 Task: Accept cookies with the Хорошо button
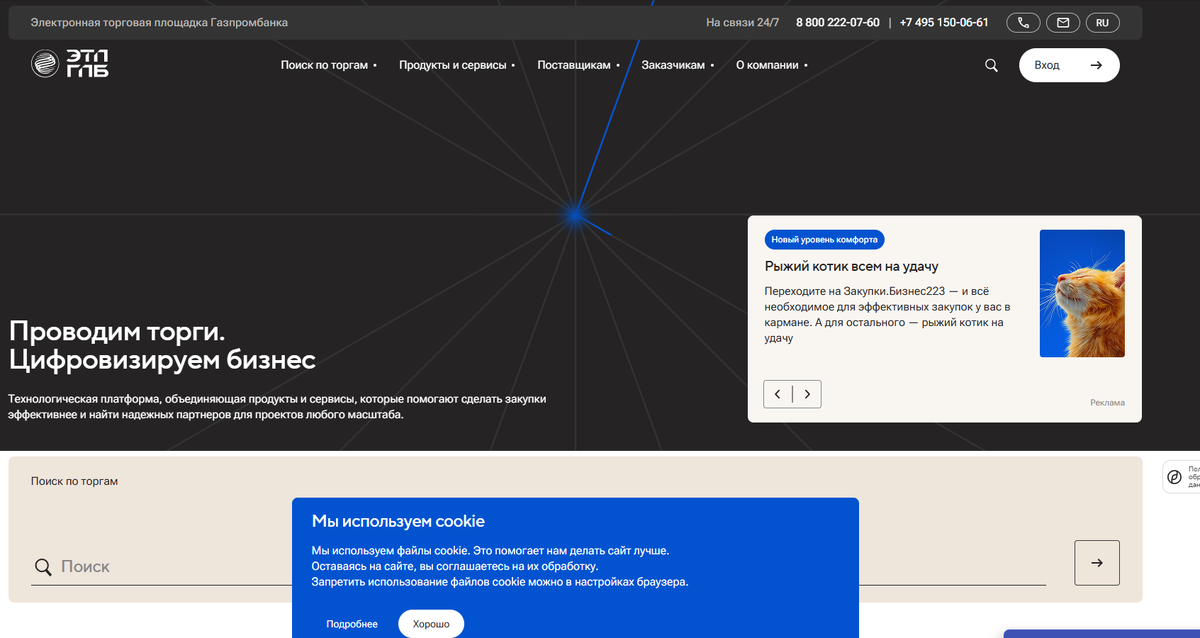point(431,624)
